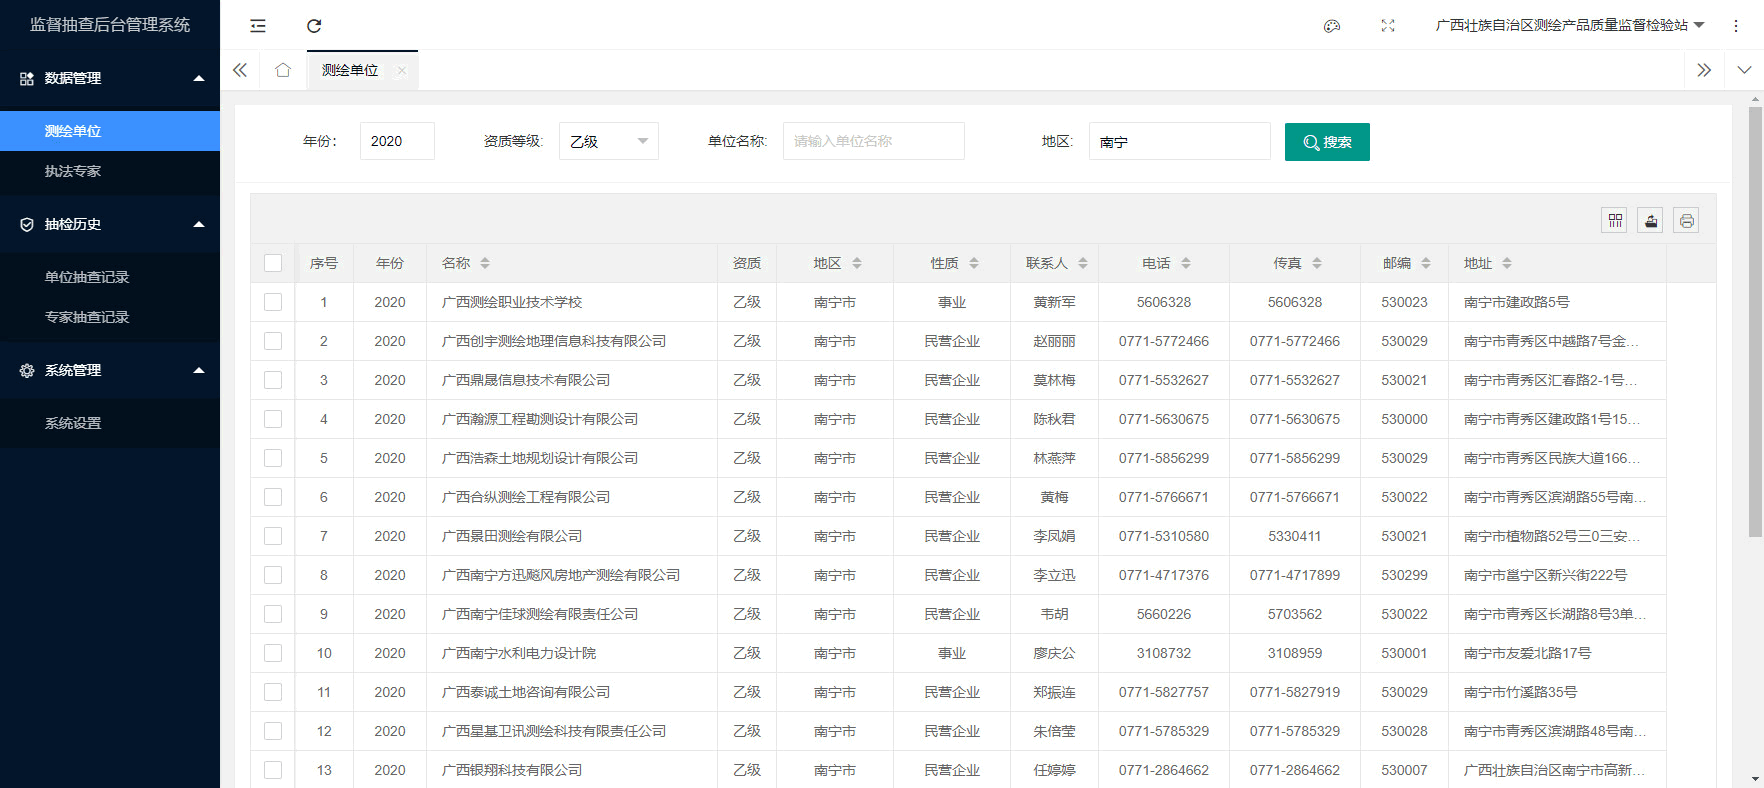Select 测绘单位 in sidebar
Image resolution: width=1764 pixels, height=788 pixels.
point(110,131)
